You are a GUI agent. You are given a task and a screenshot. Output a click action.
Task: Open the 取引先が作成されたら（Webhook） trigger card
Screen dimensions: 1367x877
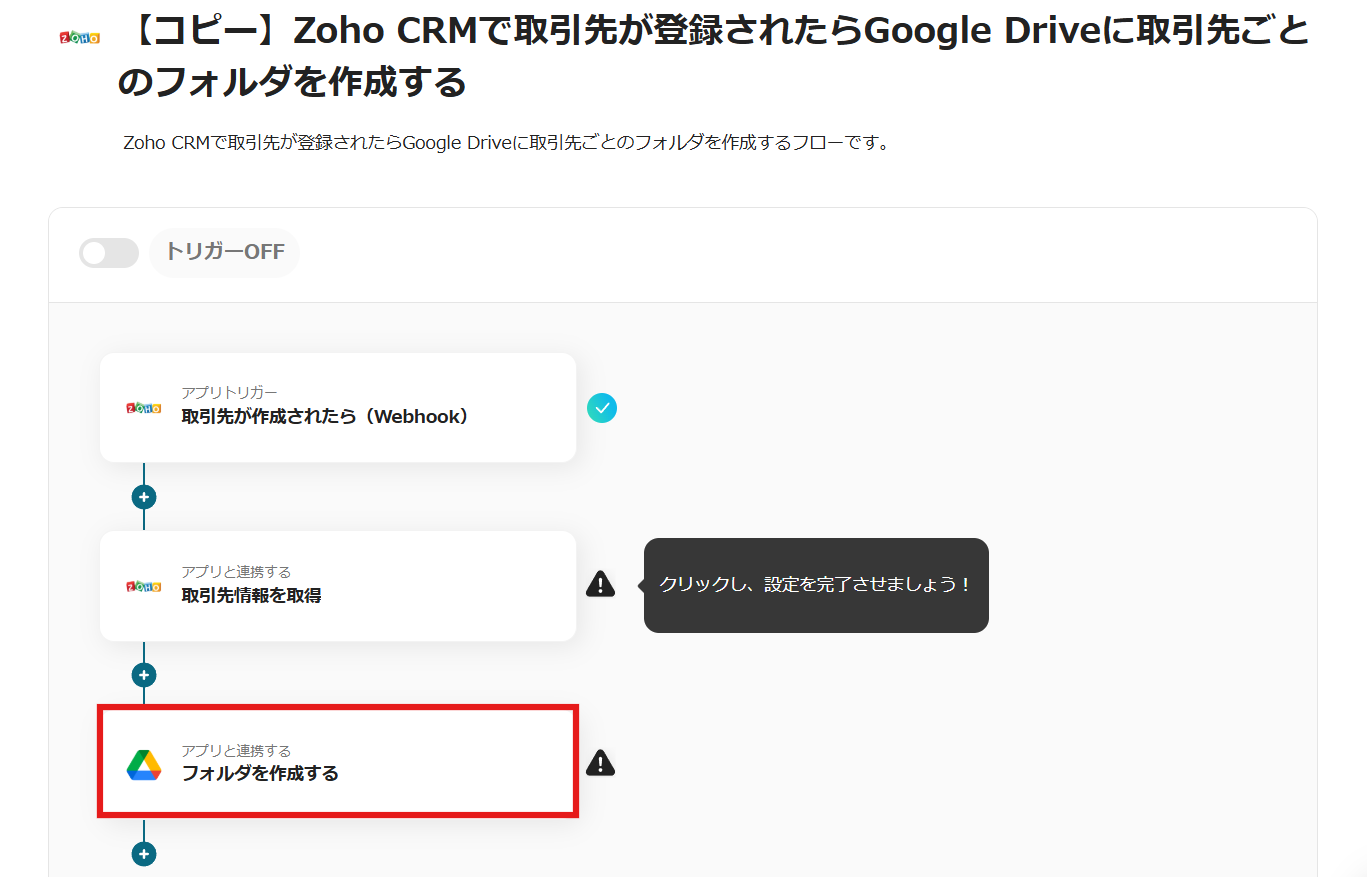(338, 407)
